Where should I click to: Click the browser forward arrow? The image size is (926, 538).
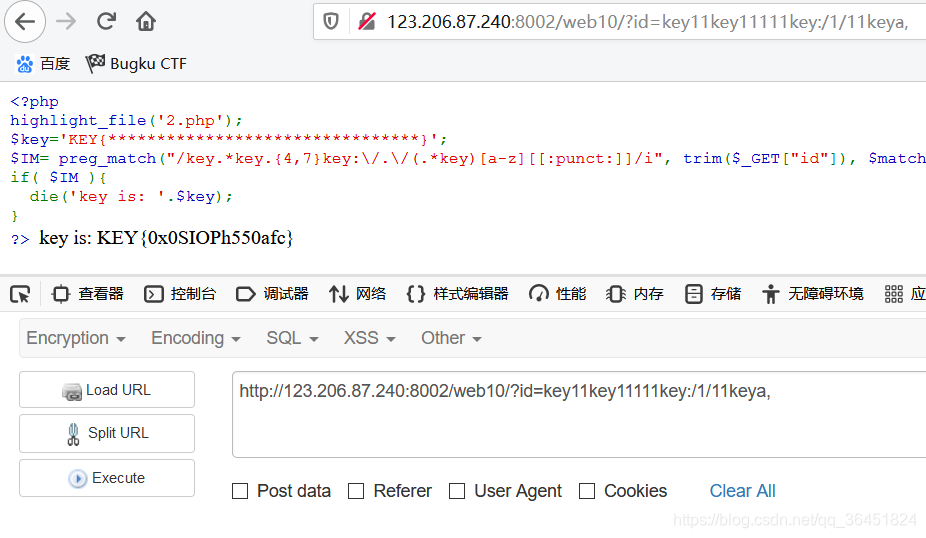pyautogui.click(x=66, y=22)
